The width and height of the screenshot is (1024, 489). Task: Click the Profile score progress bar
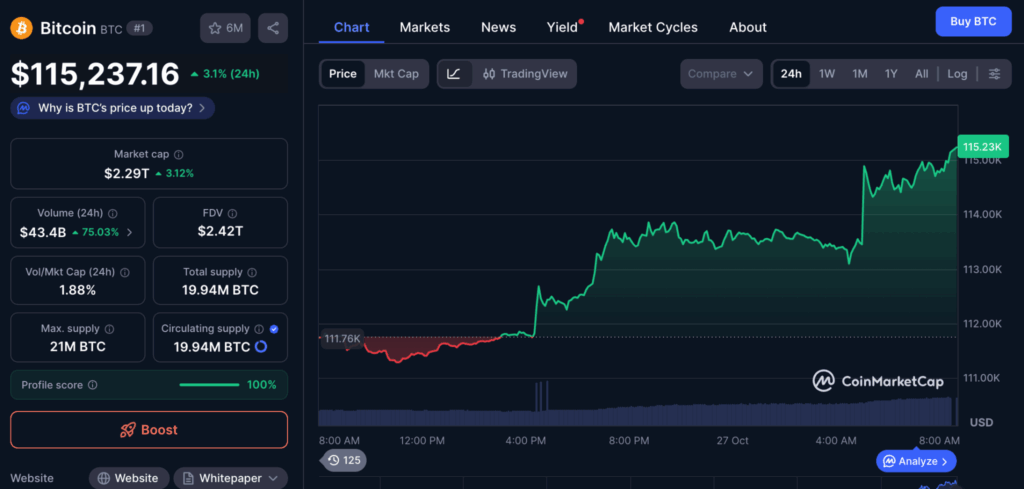[x=209, y=385]
